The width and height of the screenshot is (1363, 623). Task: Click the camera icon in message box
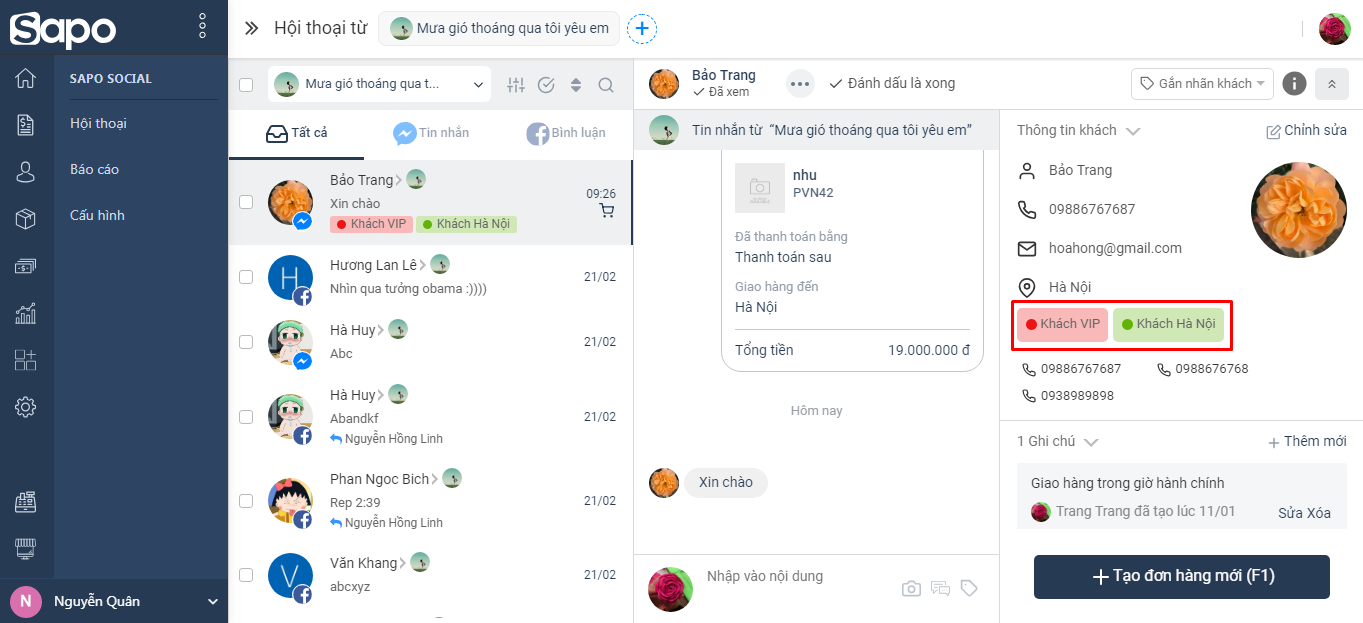coord(911,588)
